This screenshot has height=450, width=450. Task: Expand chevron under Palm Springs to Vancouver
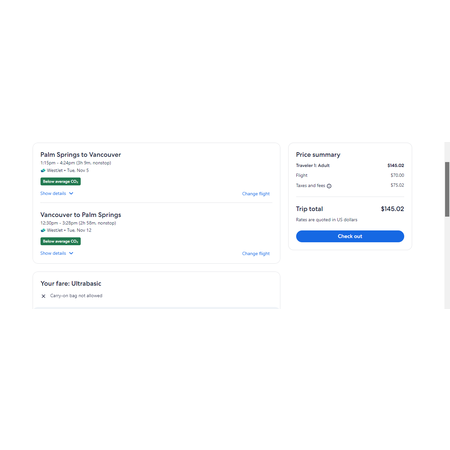(71, 193)
